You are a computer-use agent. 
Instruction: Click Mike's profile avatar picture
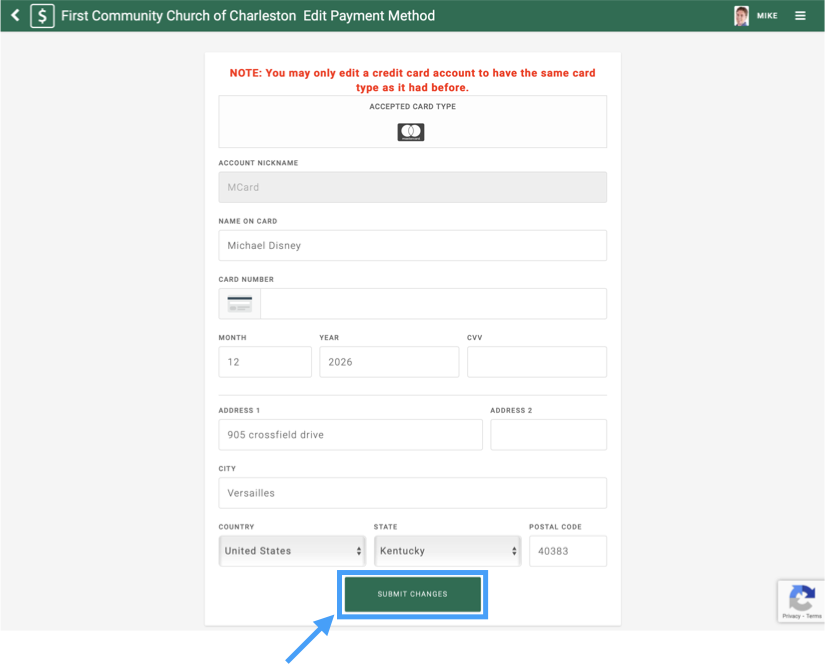click(x=741, y=16)
